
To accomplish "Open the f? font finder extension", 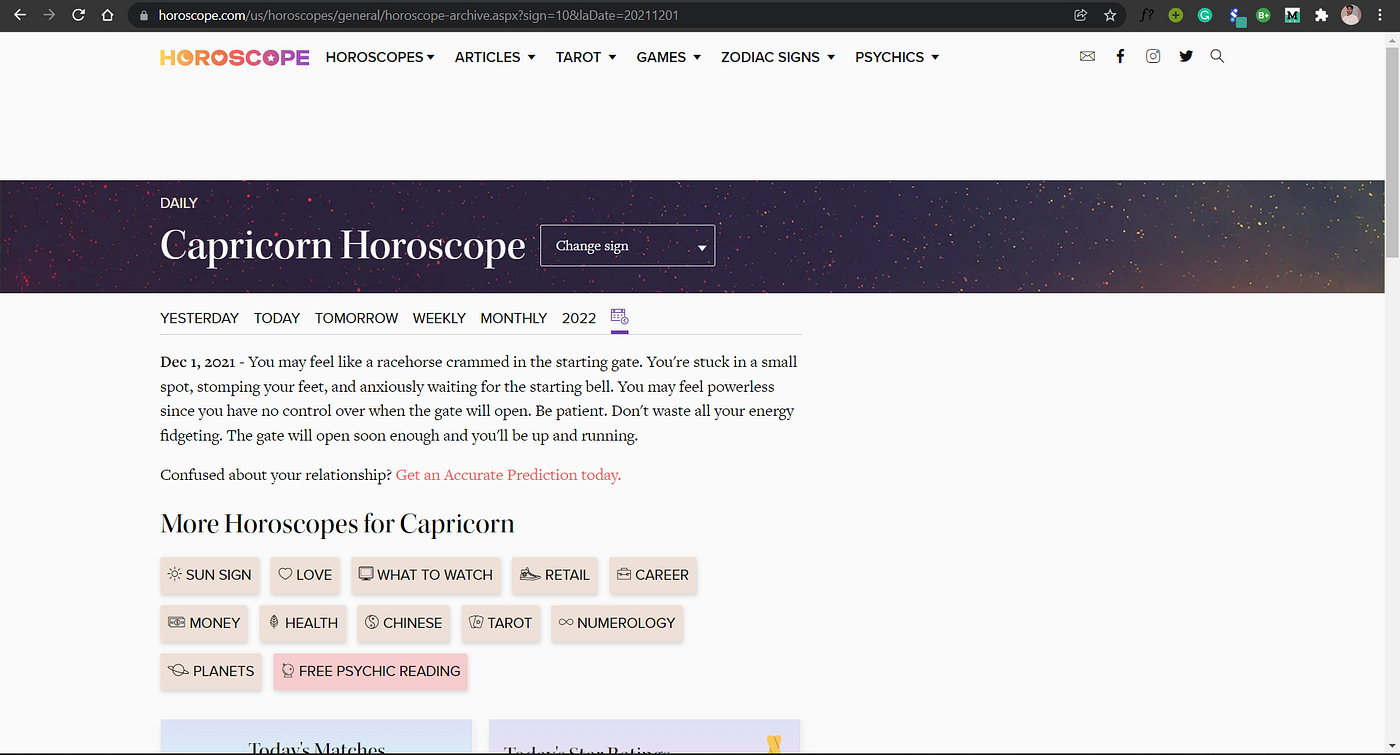I will pos(1147,15).
